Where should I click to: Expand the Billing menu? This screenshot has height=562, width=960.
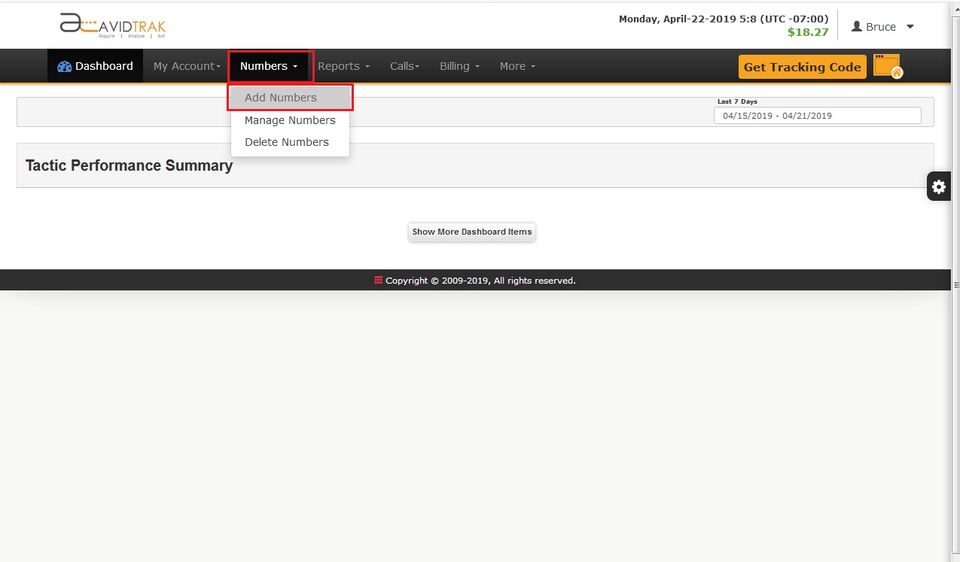pyautogui.click(x=459, y=66)
